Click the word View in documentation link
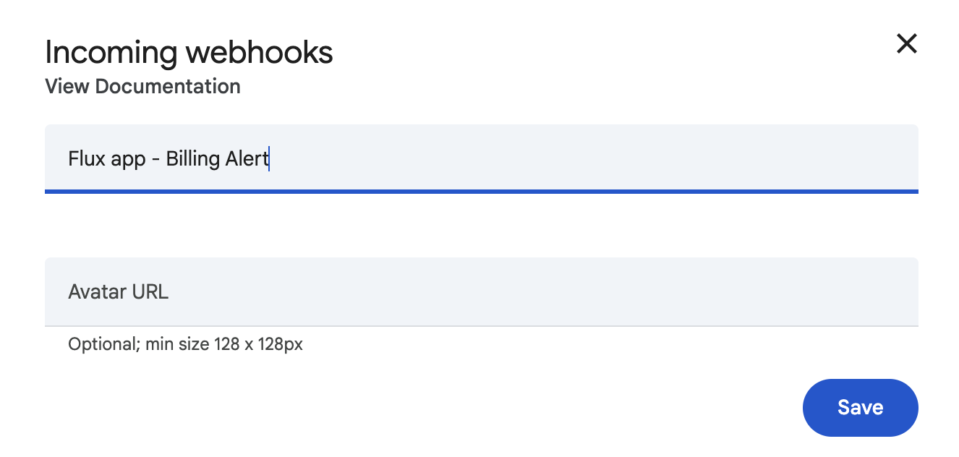Viewport: 959px width, 457px height. click(67, 86)
